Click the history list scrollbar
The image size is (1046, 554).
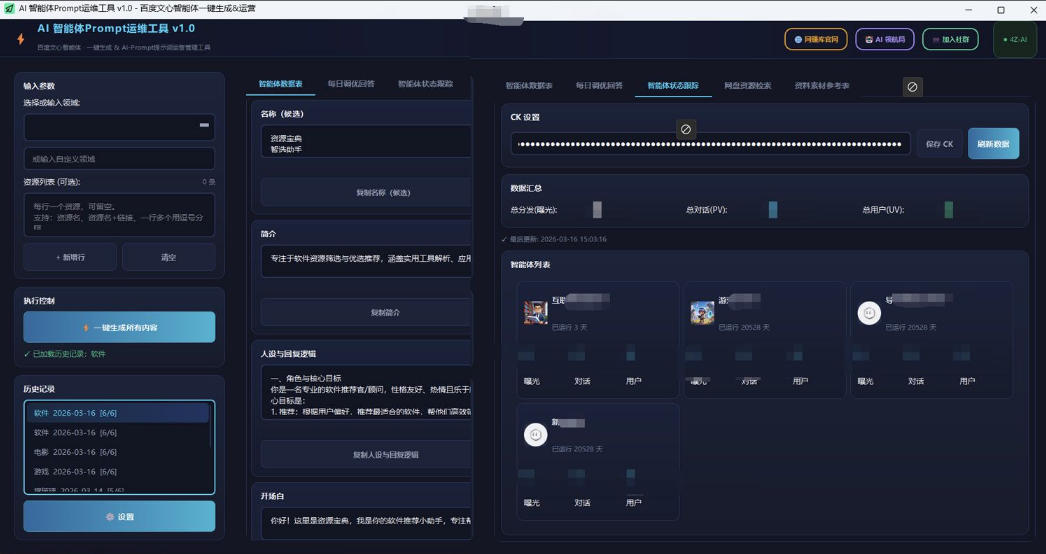211,430
